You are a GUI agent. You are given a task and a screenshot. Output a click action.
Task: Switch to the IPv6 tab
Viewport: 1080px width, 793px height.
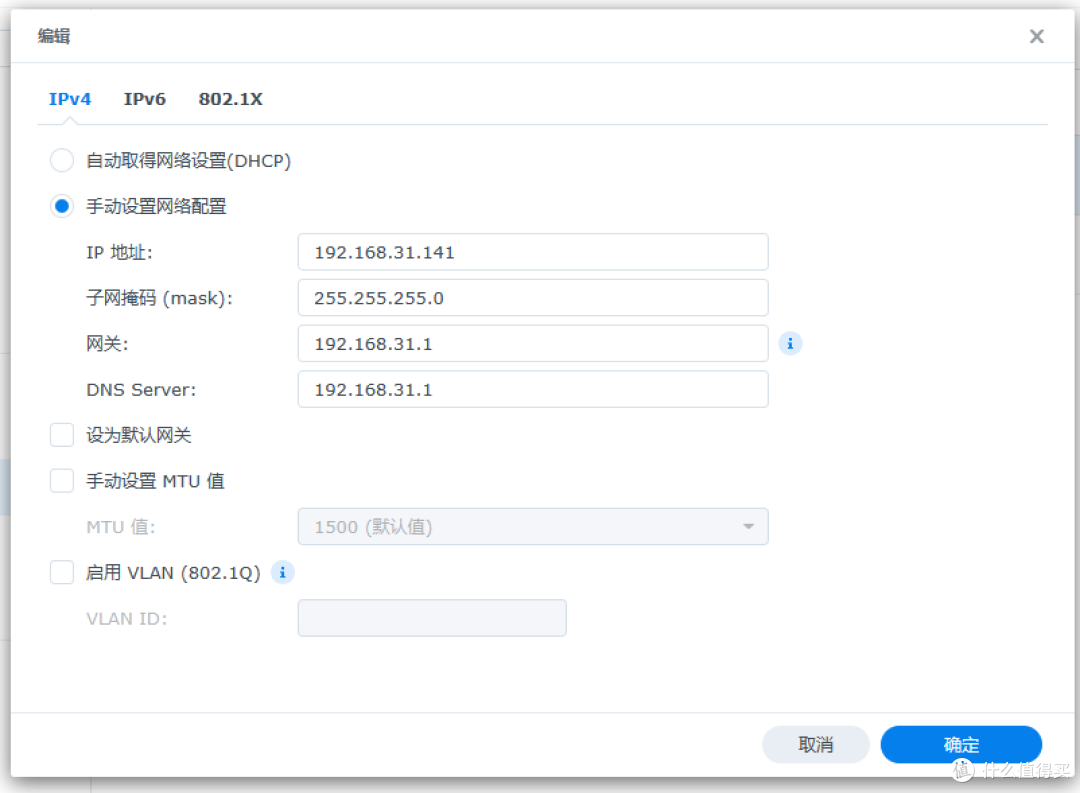click(x=144, y=99)
